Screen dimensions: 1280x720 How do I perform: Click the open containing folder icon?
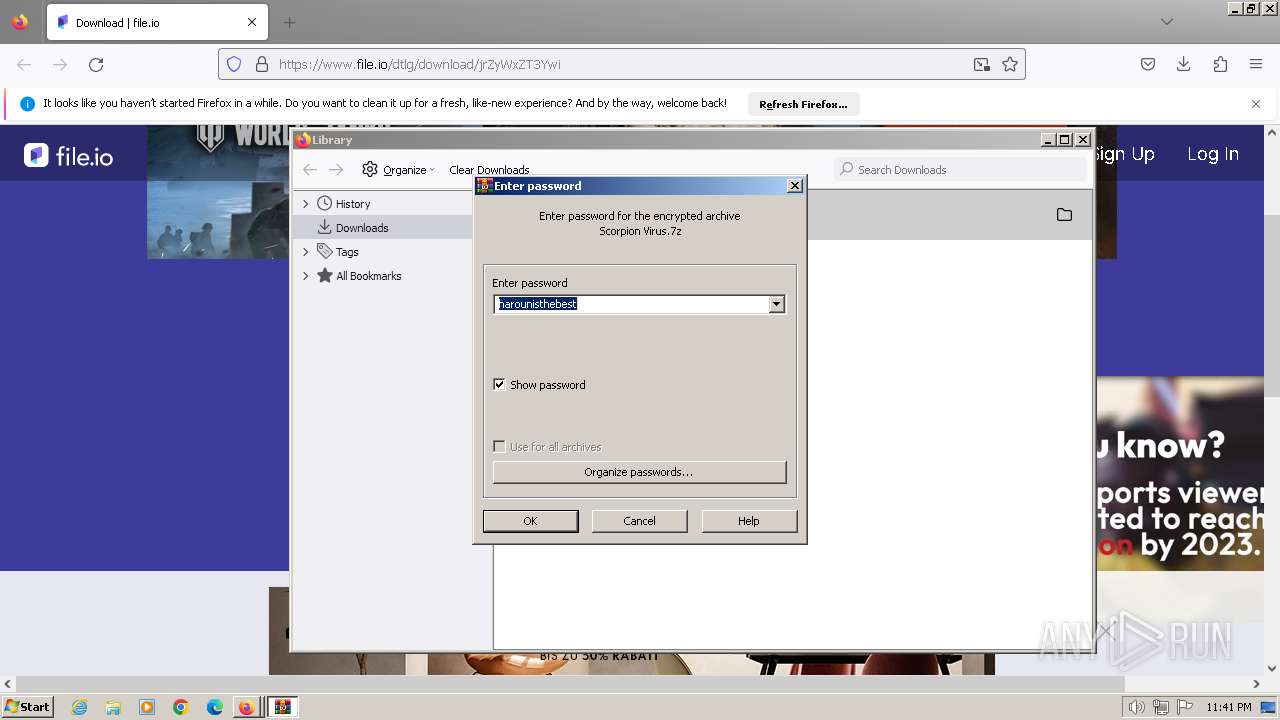coord(1064,215)
